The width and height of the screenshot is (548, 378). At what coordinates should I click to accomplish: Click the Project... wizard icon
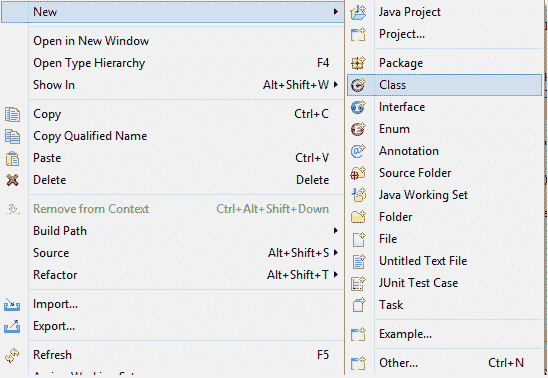(x=358, y=34)
